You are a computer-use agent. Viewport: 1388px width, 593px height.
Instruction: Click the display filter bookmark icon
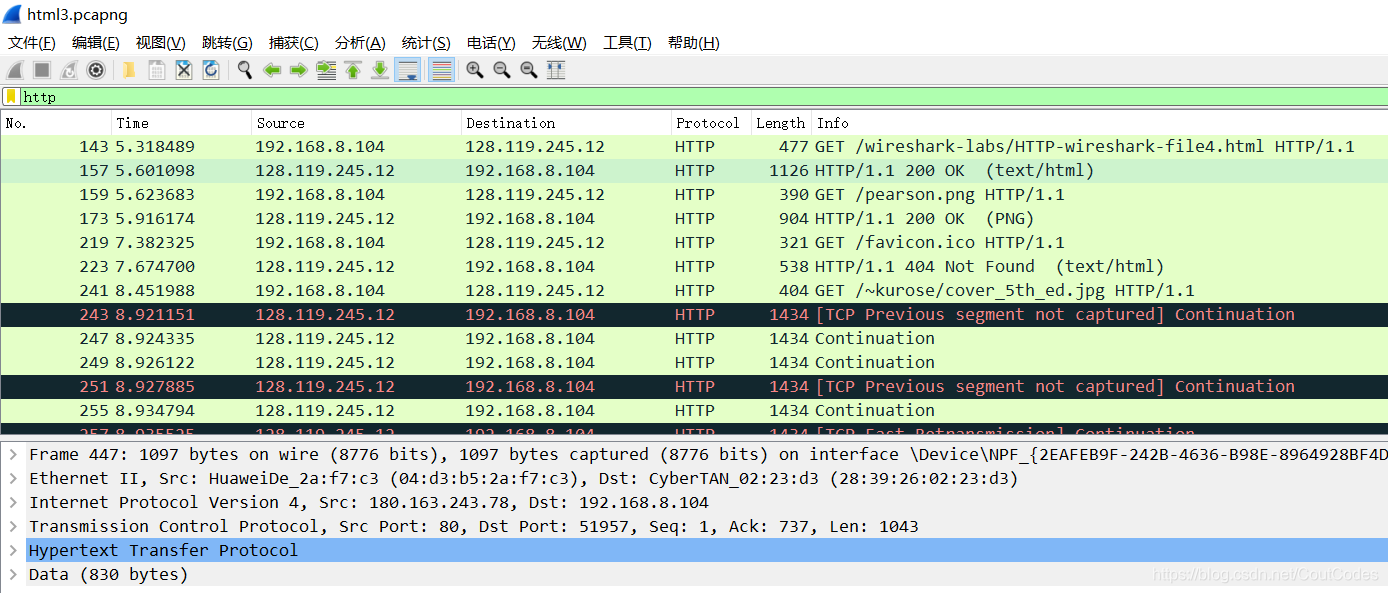tap(12, 97)
